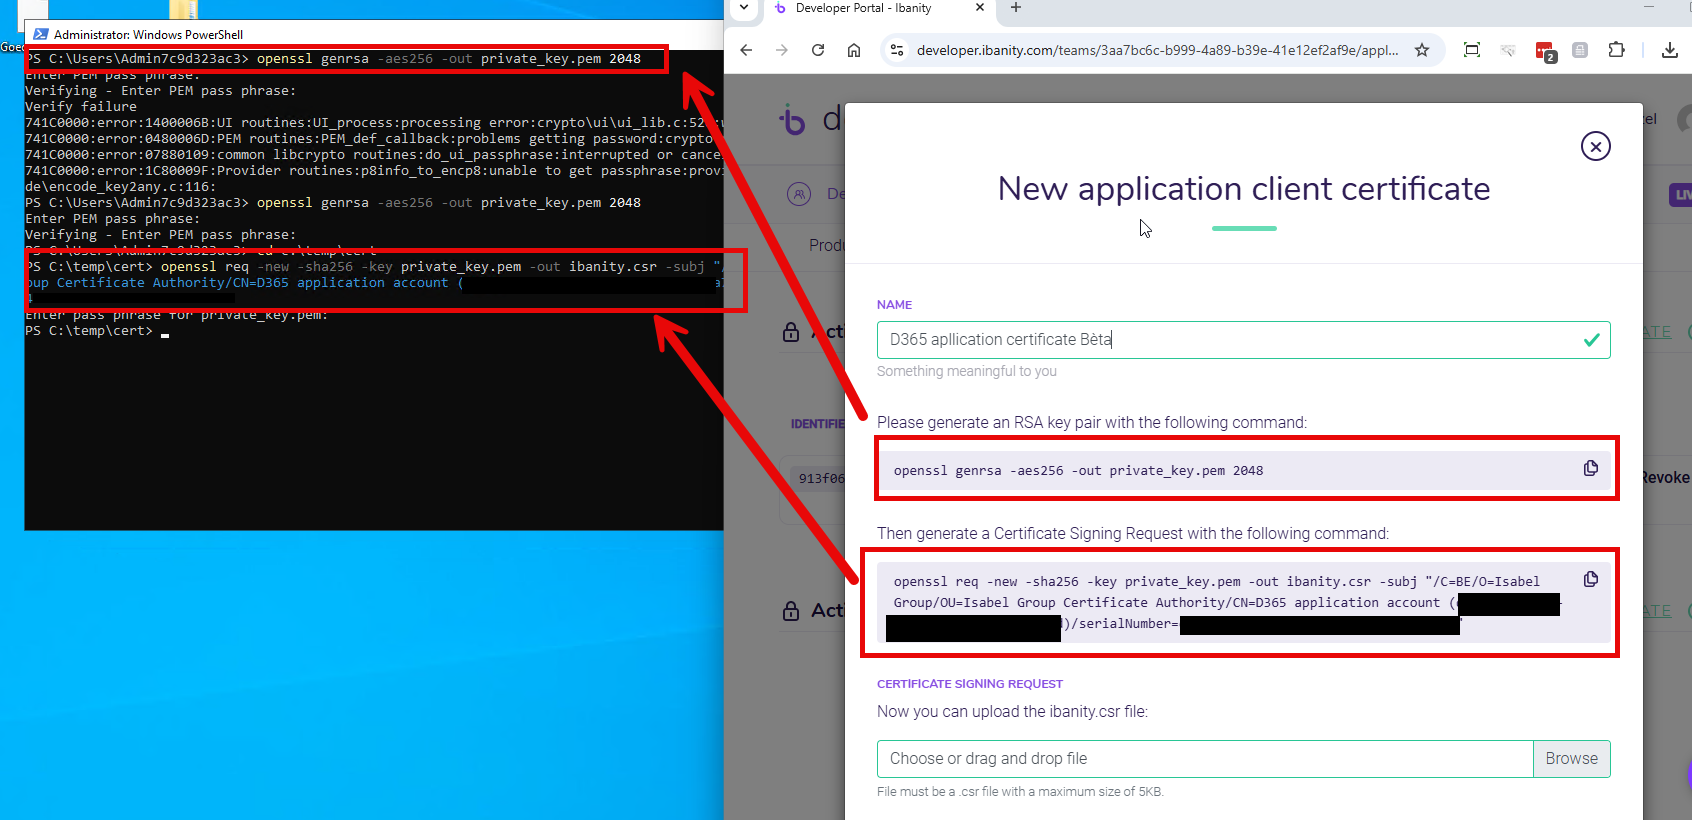
Task: Click the PowerShell window title bar icon
Action: pos(41,34)
